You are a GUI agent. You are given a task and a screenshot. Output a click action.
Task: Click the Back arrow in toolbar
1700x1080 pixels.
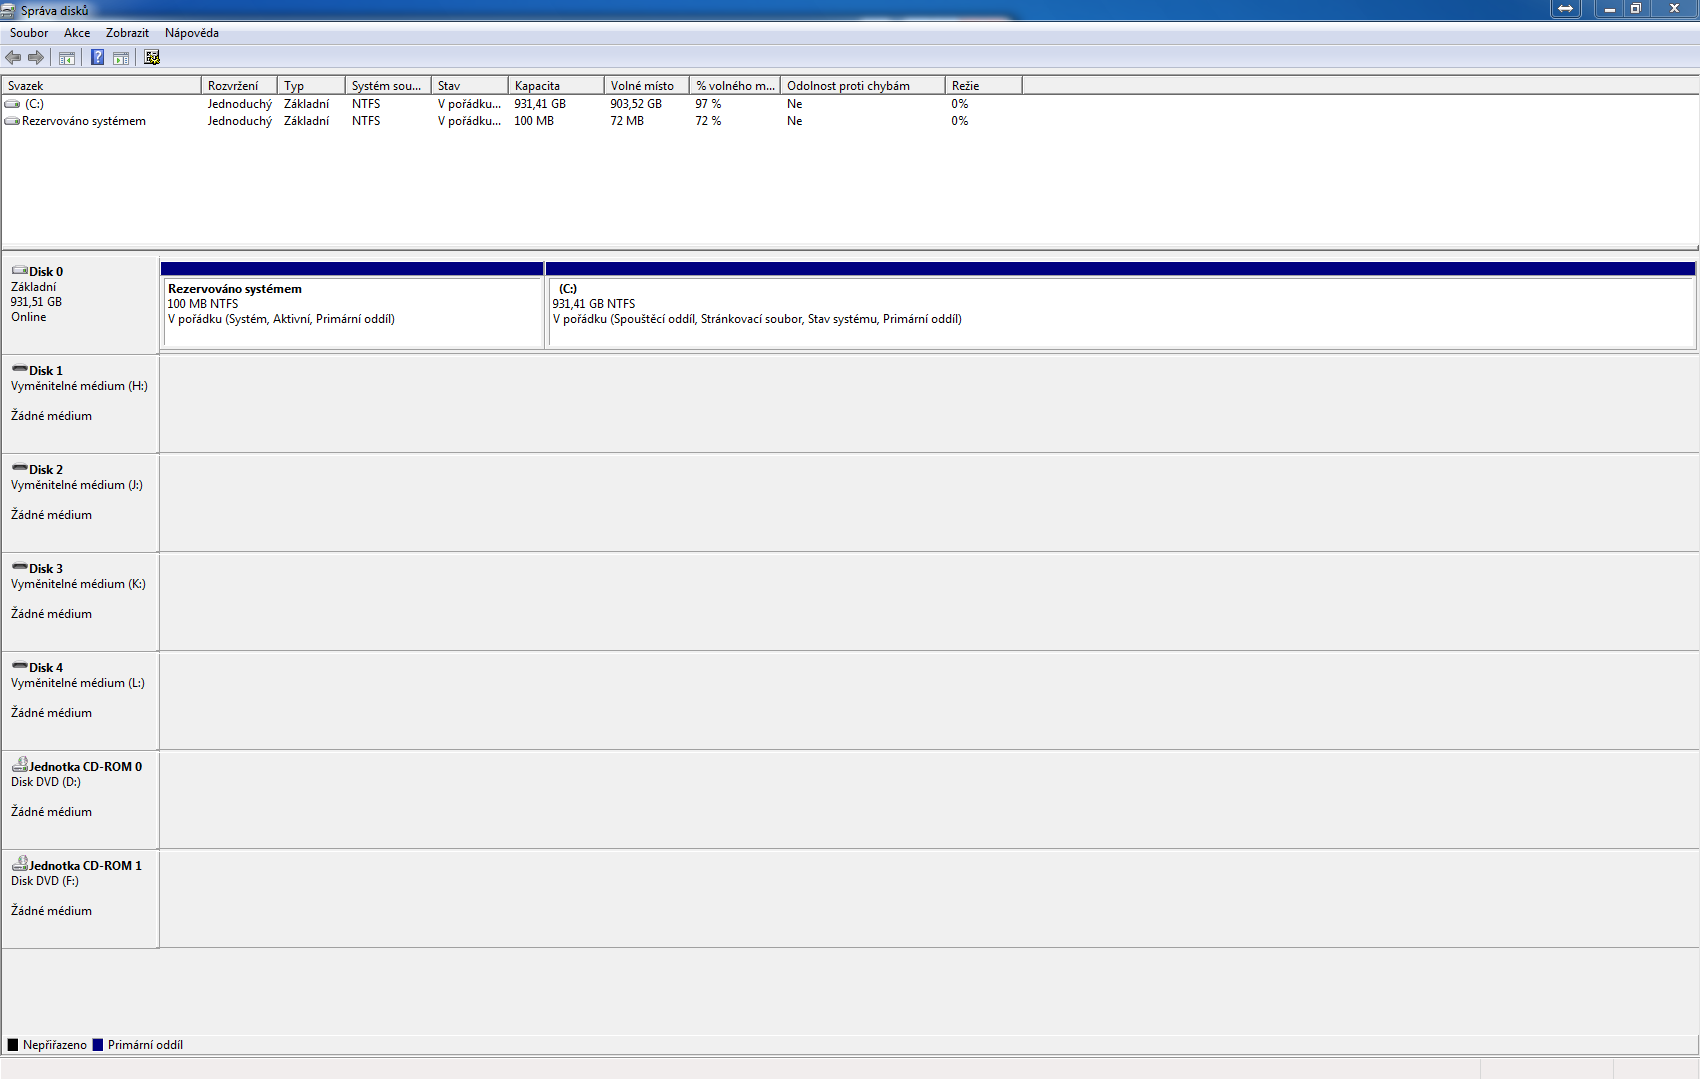pyautogui.click(x=13, y=58)
